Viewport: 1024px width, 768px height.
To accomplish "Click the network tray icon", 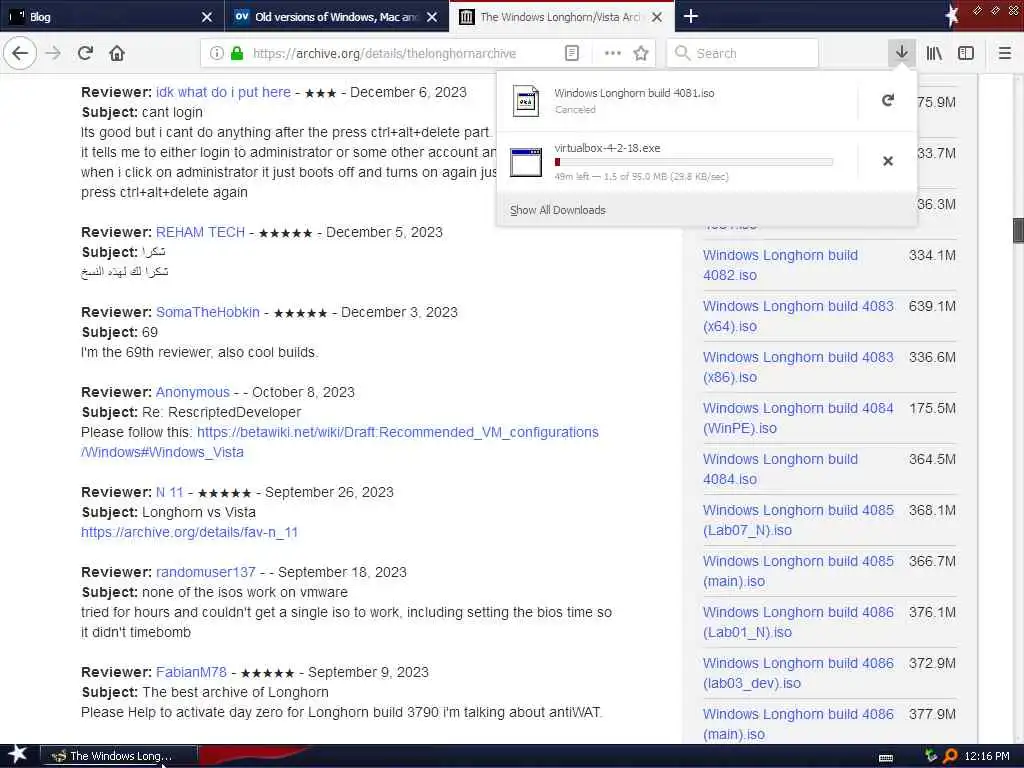I will (x=930, y=756).
